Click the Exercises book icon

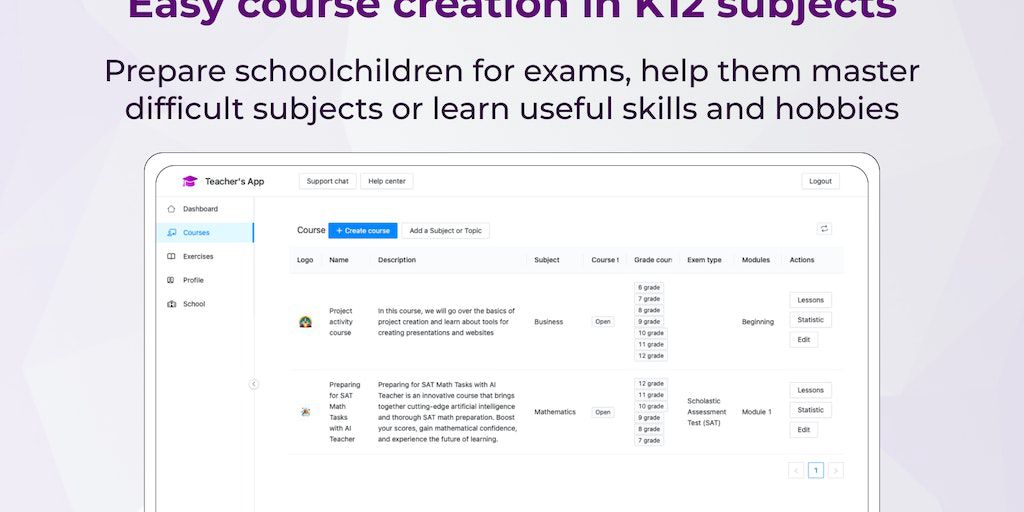coord(171,257)
